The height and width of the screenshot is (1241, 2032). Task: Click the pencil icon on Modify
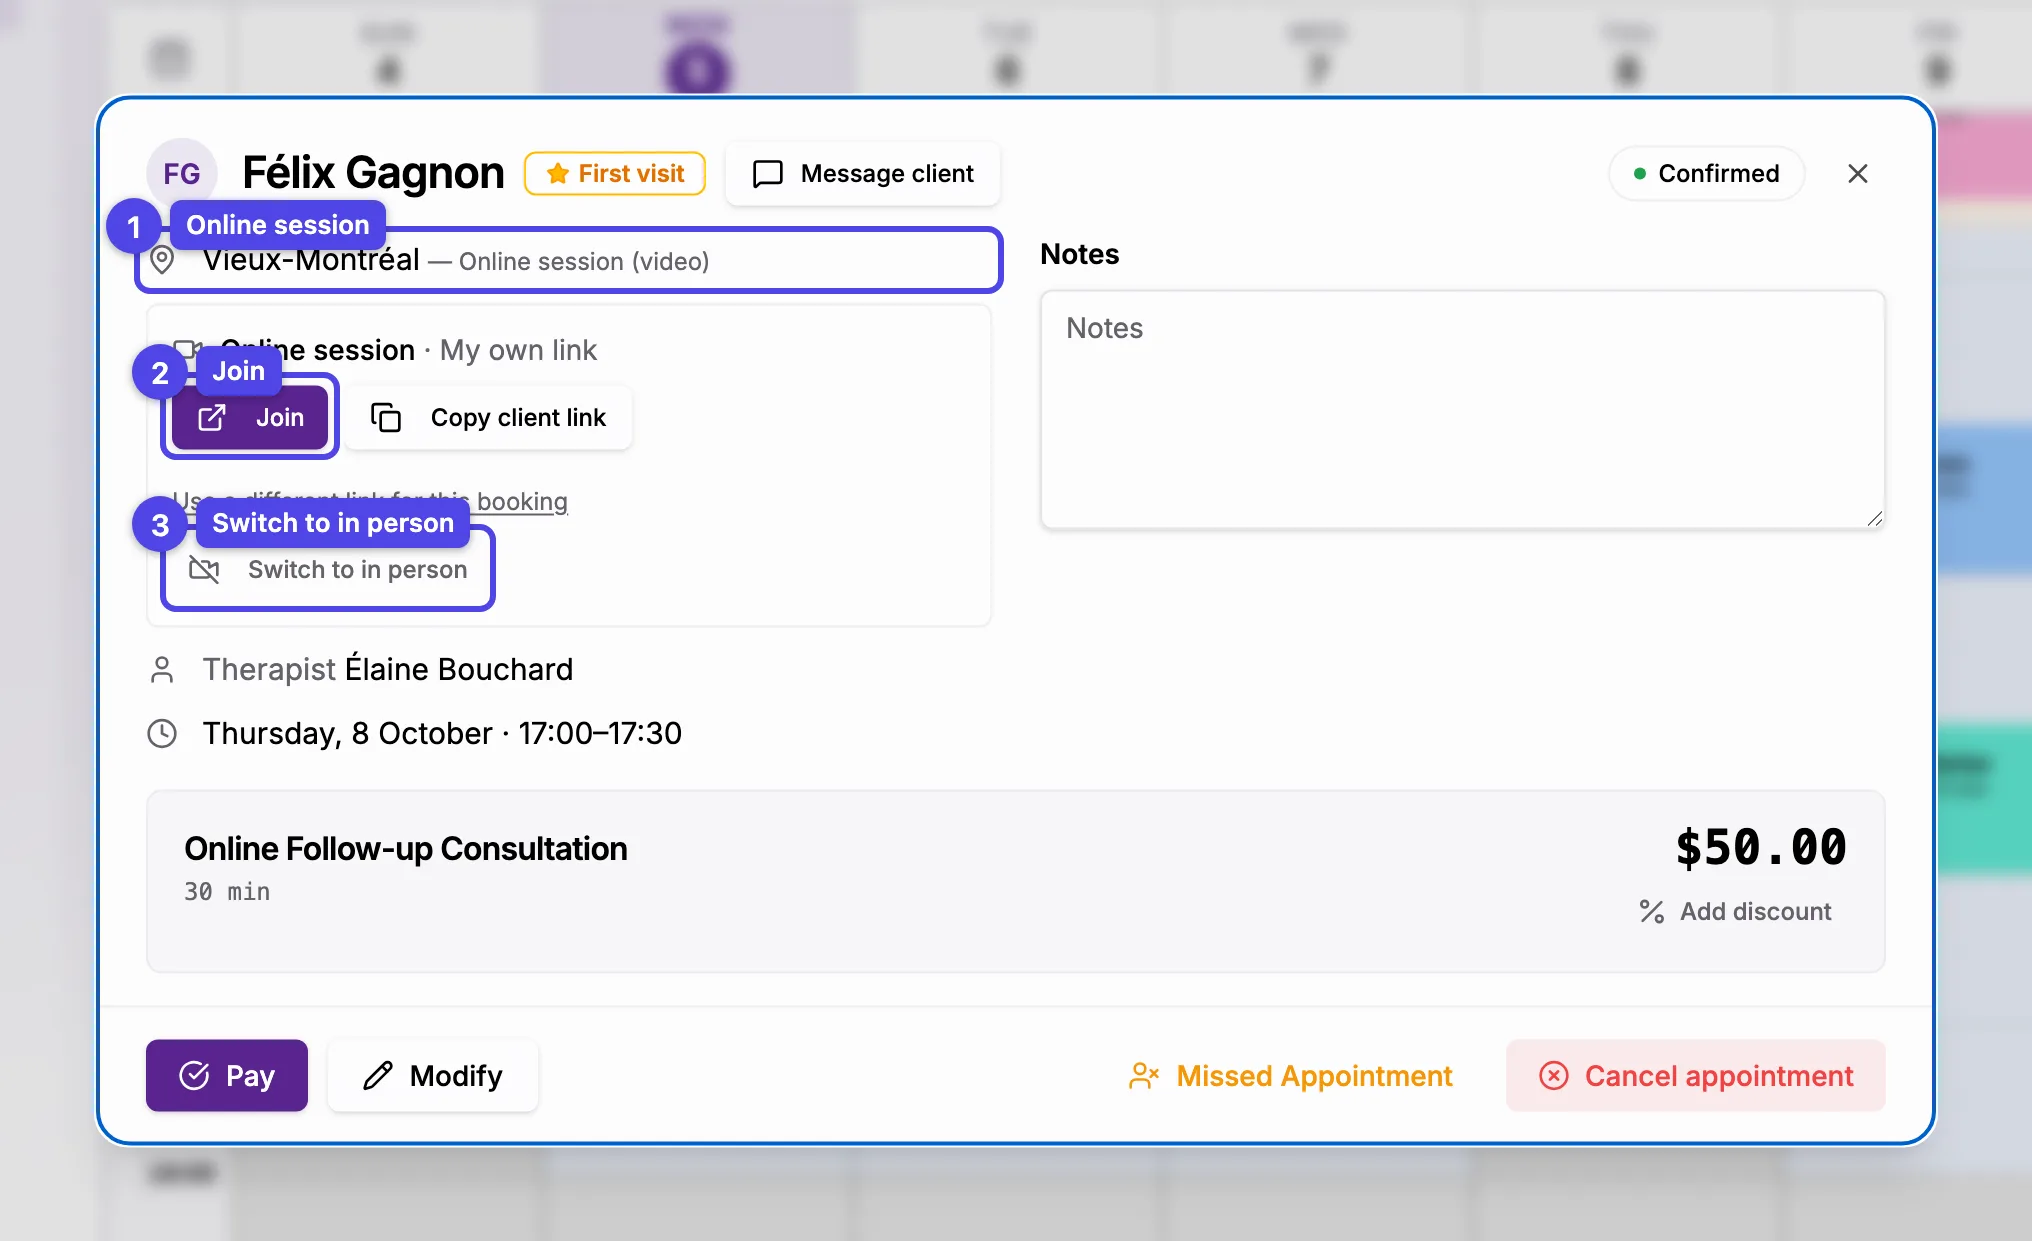tap(378, 1076)
